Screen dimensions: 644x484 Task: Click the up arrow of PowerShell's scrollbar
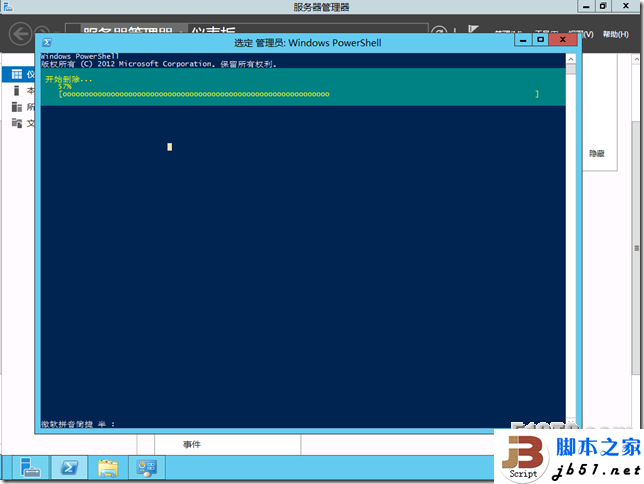coord(571,59)
